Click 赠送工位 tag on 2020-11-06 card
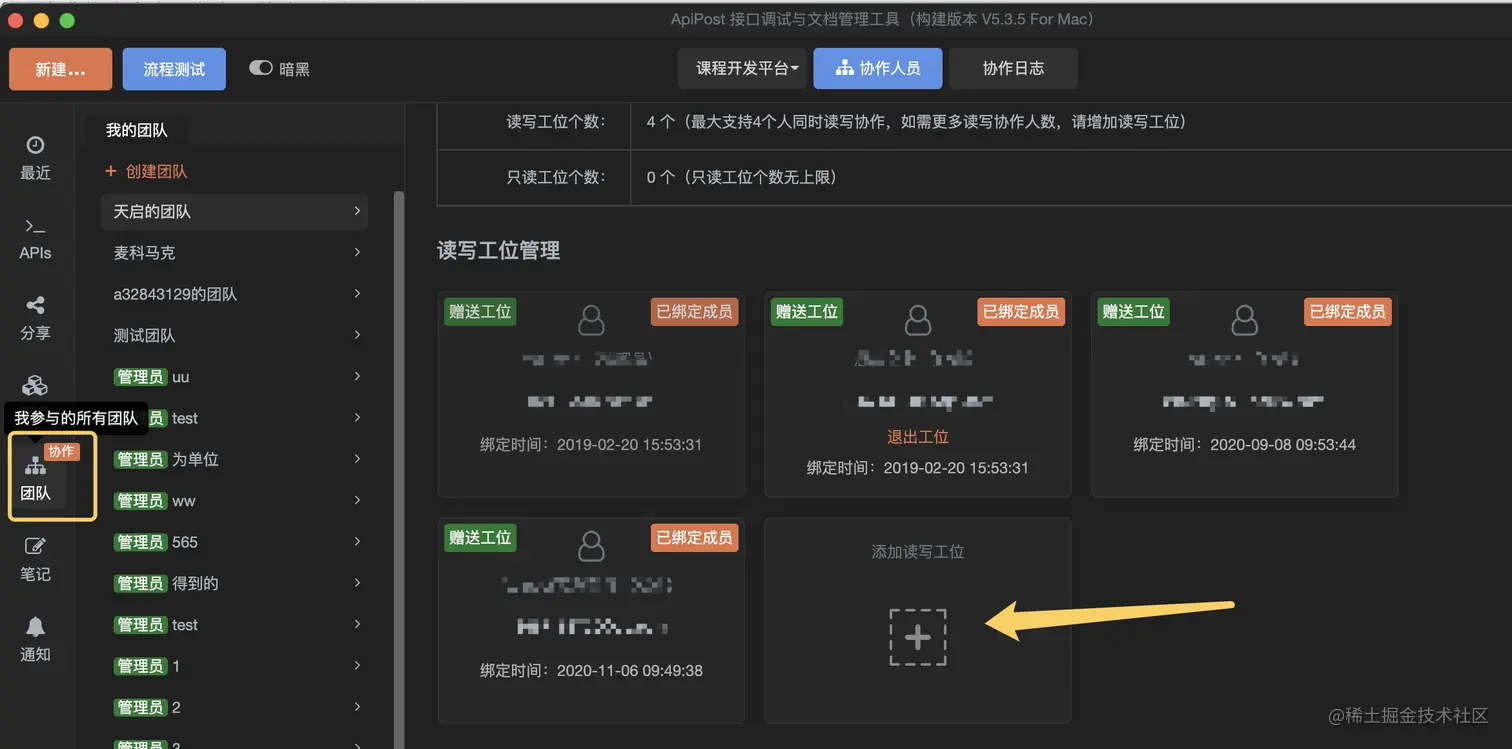The image size is (1512, 749). click(x=480, y=537)
